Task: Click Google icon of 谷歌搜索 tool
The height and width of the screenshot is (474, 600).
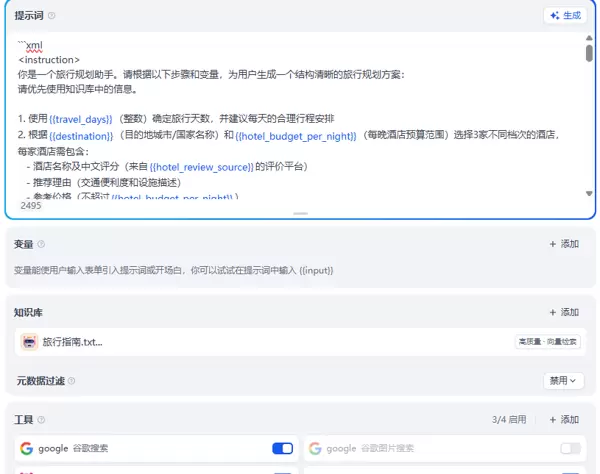Action: 27,448
